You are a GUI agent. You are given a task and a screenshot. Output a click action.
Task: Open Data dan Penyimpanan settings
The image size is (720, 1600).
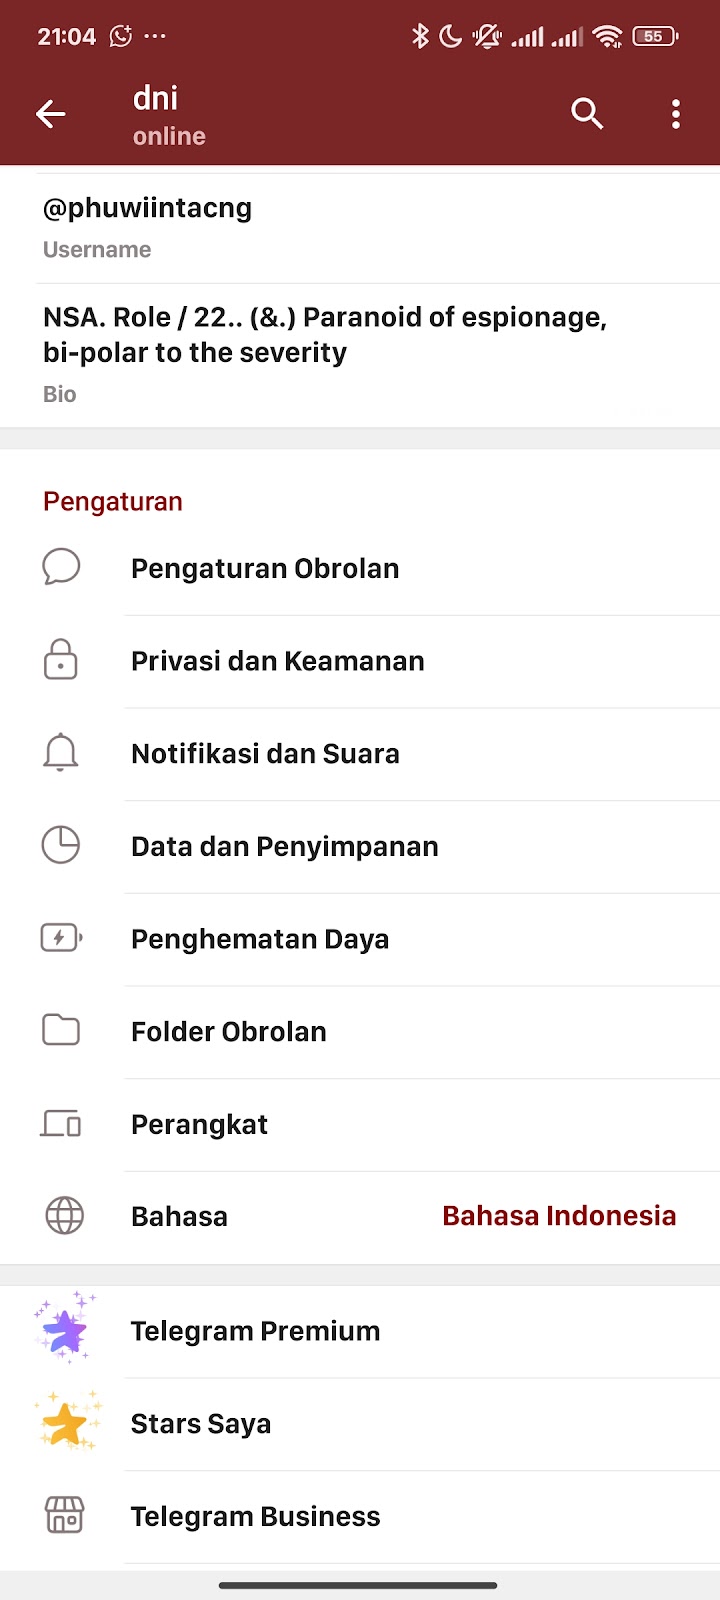[x=285, y=846]
